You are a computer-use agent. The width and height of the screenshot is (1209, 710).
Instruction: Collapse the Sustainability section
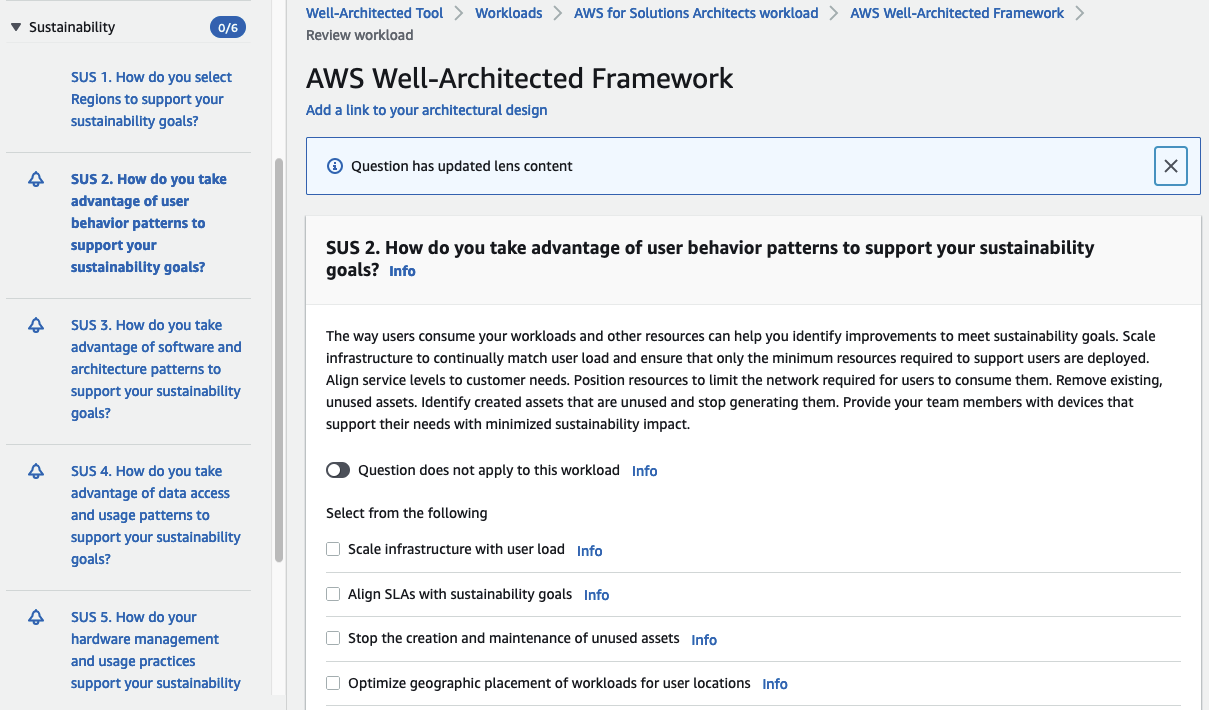coord(16,27)
